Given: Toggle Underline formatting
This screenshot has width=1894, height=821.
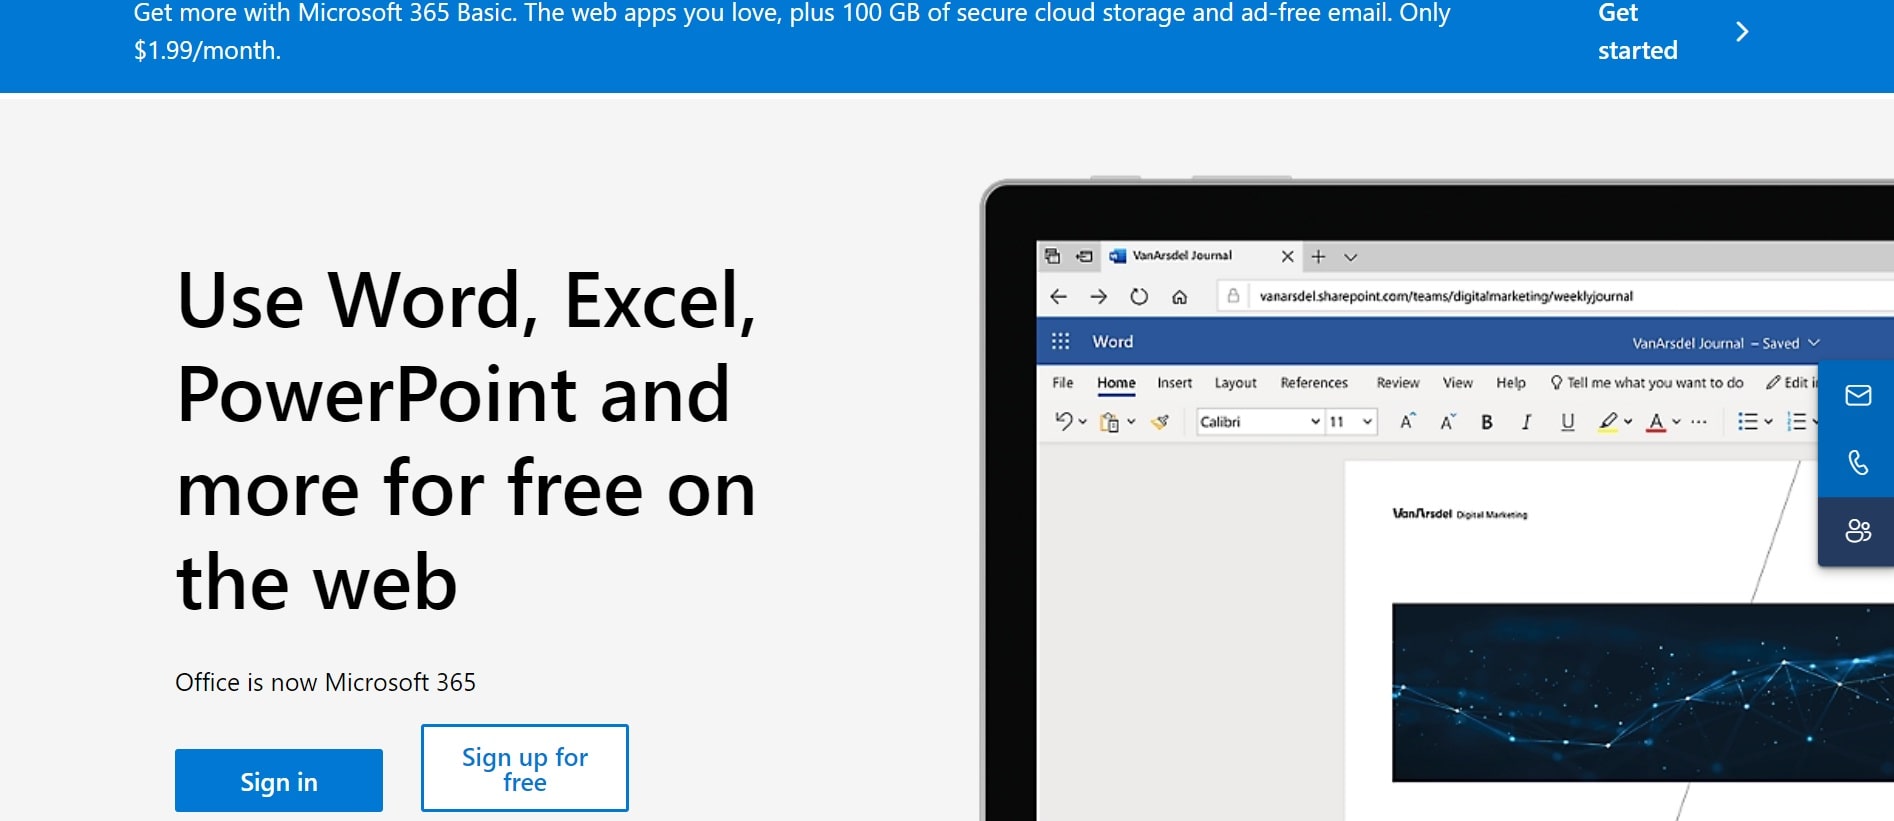Looking at the screenshot, I should [x=1567, y=422].
